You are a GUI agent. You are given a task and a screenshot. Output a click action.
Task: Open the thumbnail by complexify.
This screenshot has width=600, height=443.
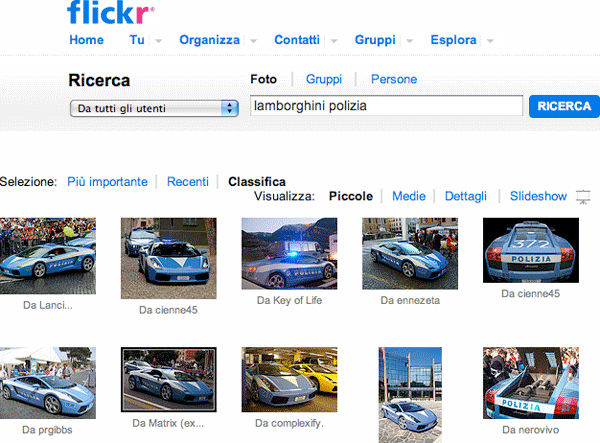click(289, 379)
